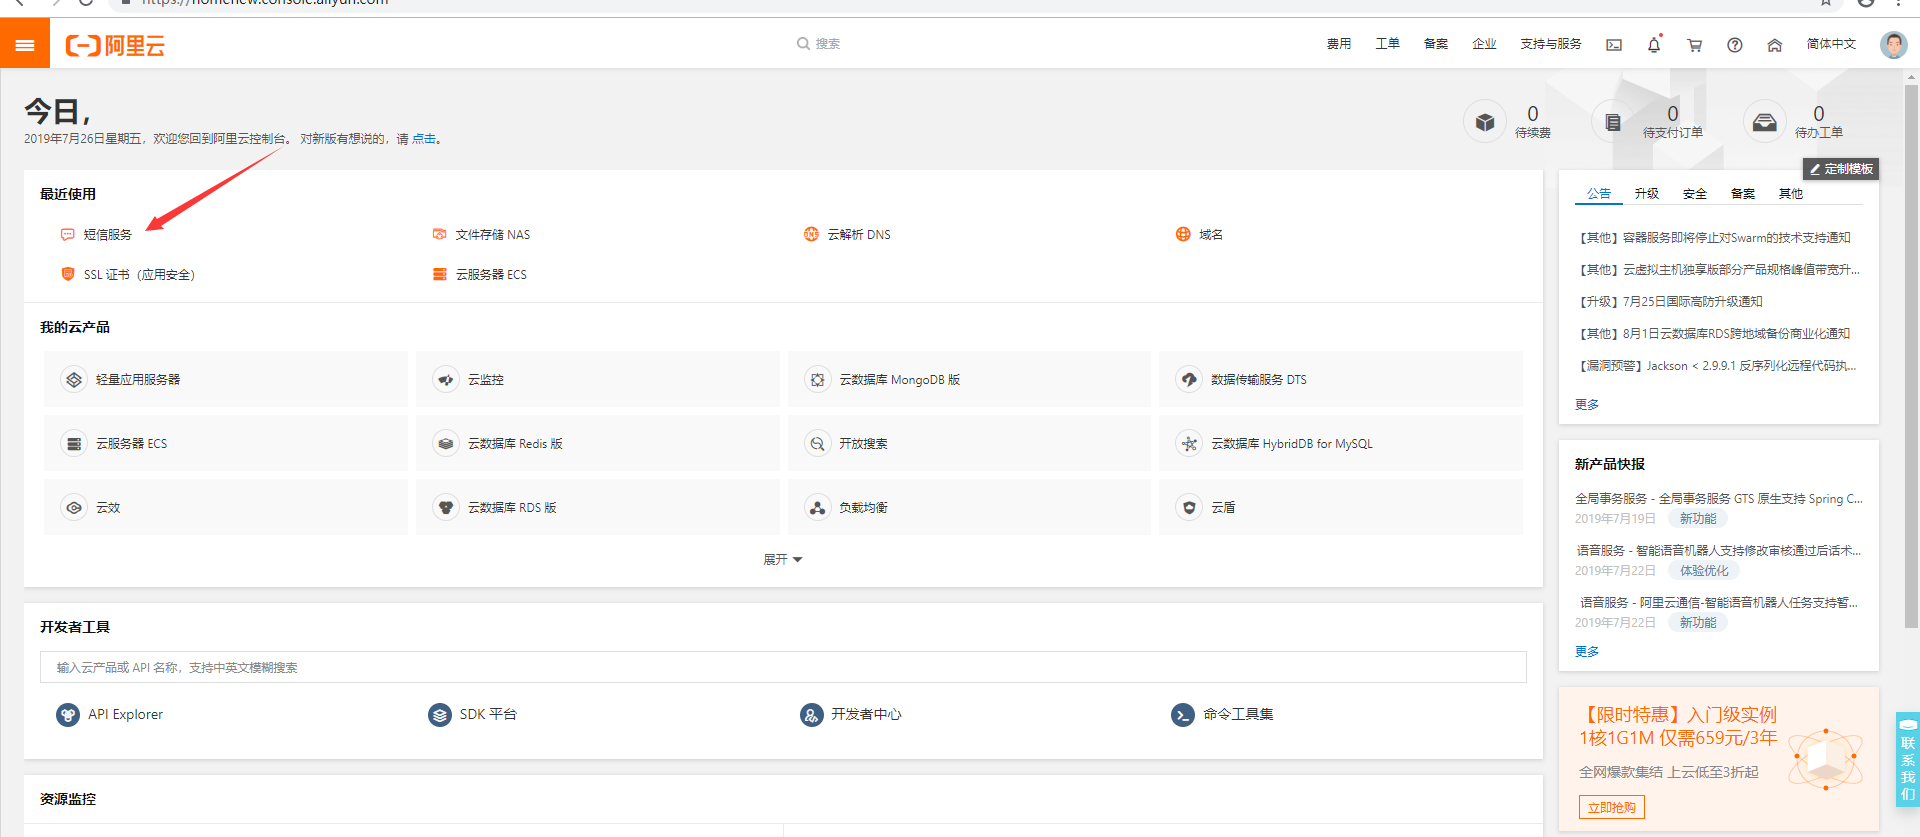This screenshot has width=1920, height=837.
Task: Click the 待续费 box icon
Action: coord(1485,122)
